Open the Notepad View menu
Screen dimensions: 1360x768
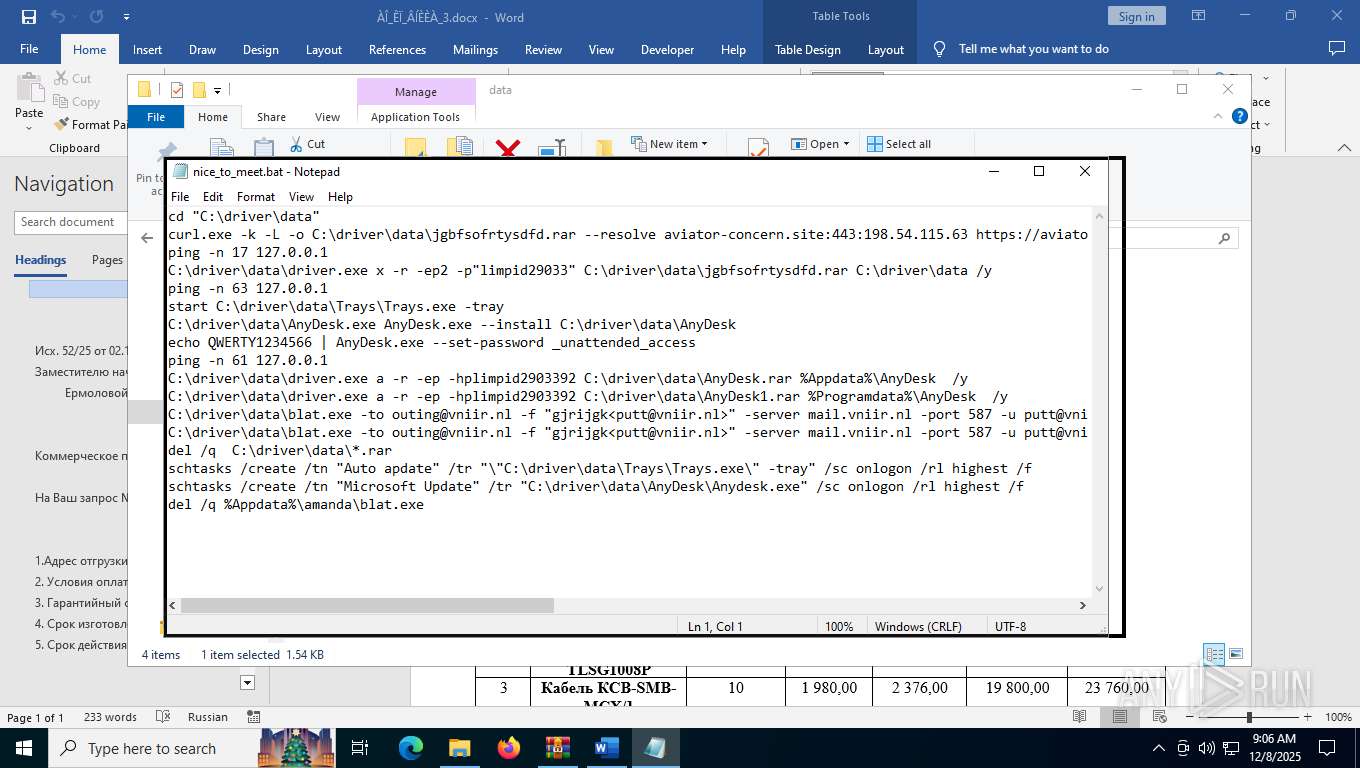(301, 197)
